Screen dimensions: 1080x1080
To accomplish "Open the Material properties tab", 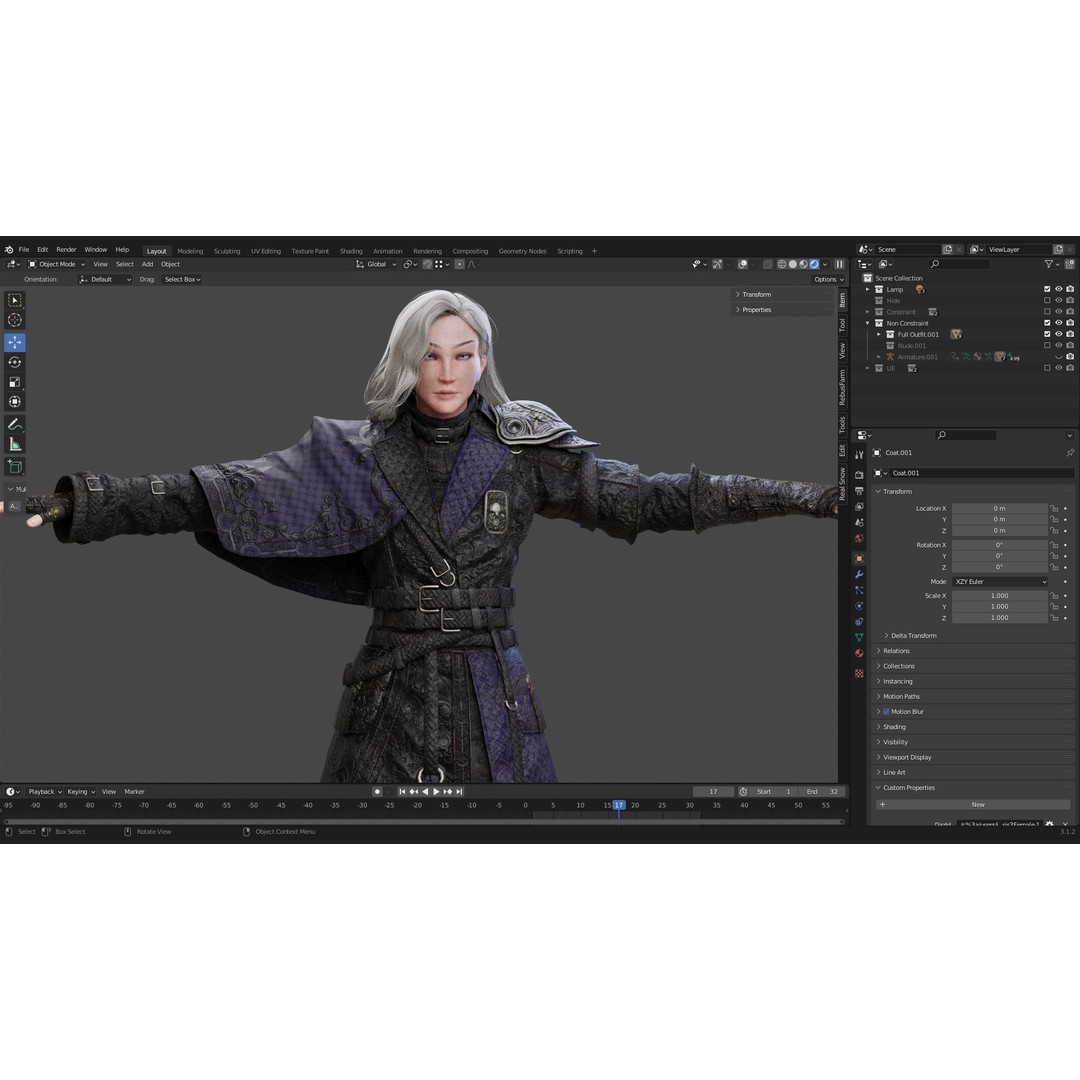I will pyautogui.click(x=859, y=654).
